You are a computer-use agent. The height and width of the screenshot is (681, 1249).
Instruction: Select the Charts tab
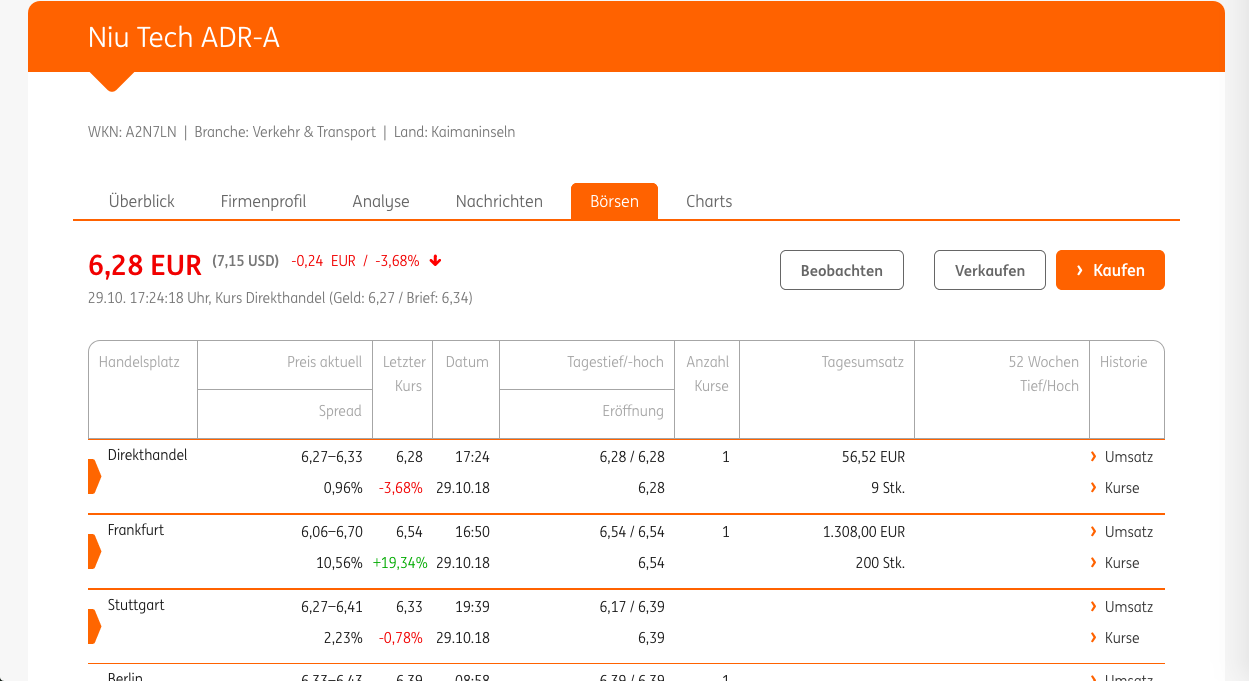[x=709, y=201]
